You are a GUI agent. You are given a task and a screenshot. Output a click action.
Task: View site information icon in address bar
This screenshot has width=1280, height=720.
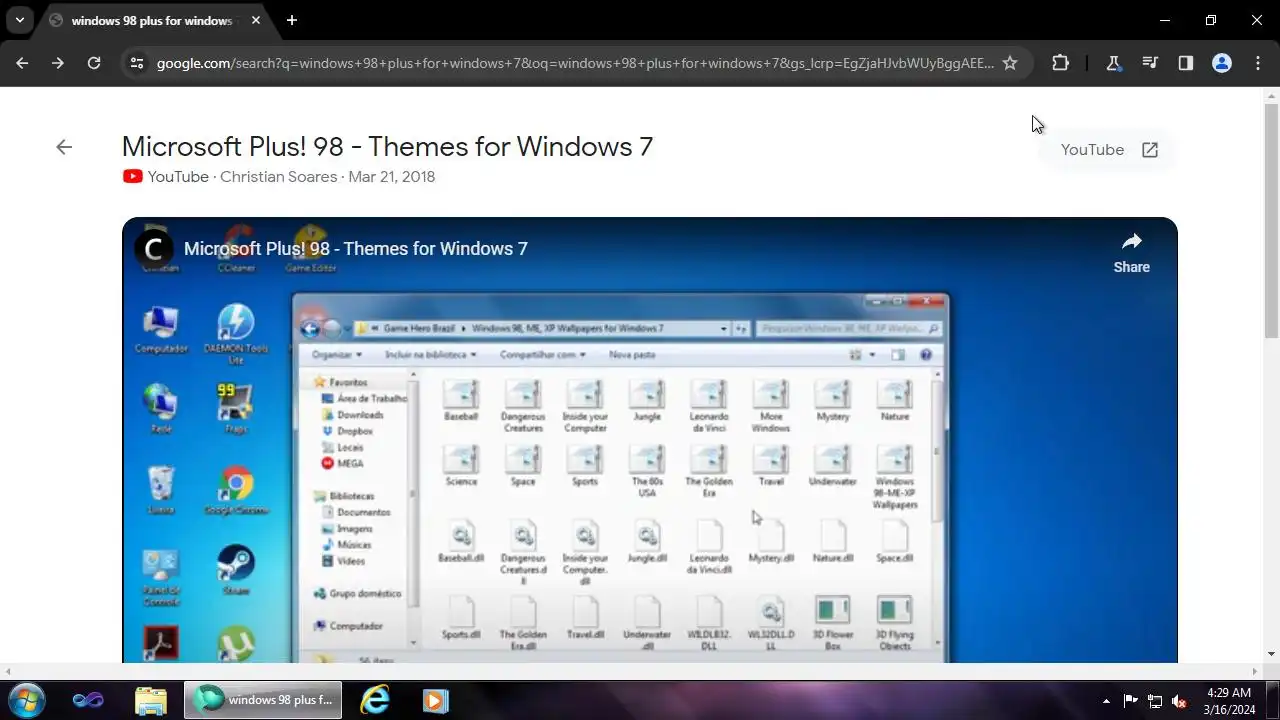pyautogui.click(x=138, y=63)
